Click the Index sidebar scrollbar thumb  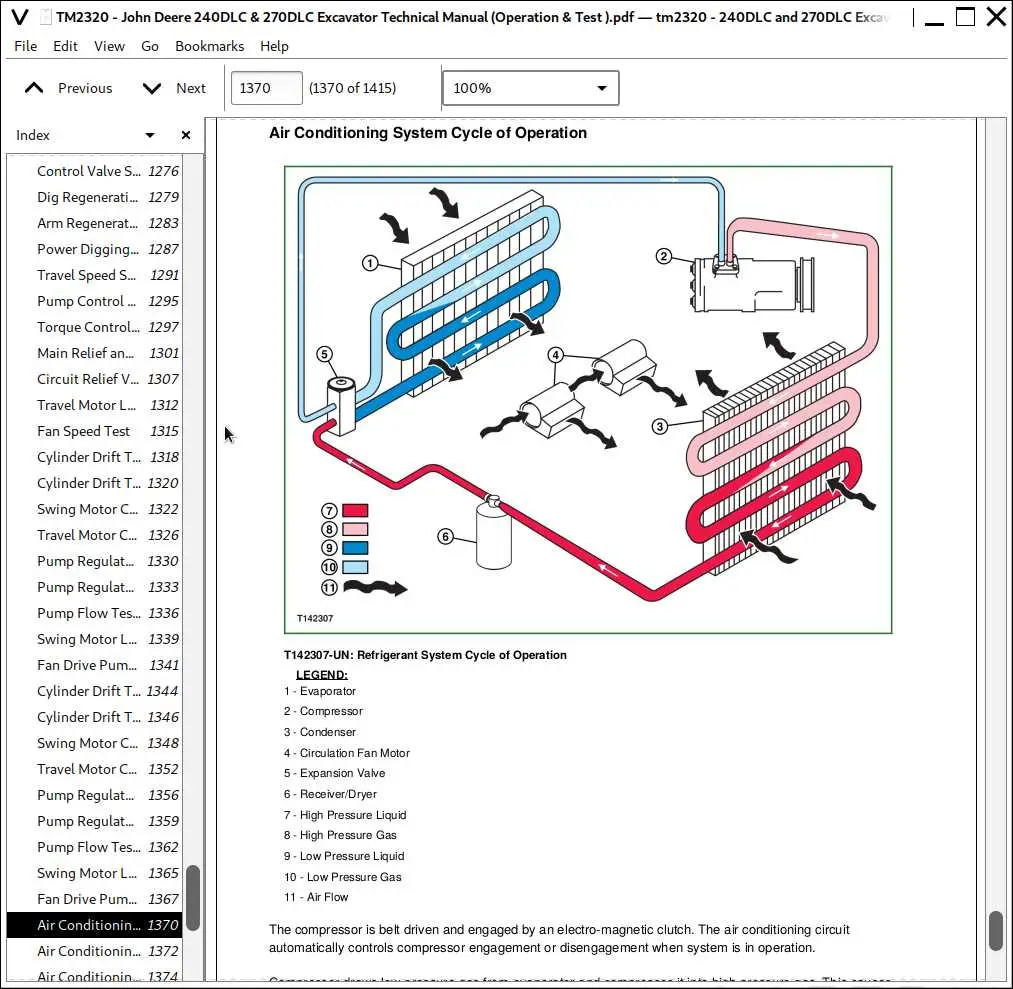(193, 898)
